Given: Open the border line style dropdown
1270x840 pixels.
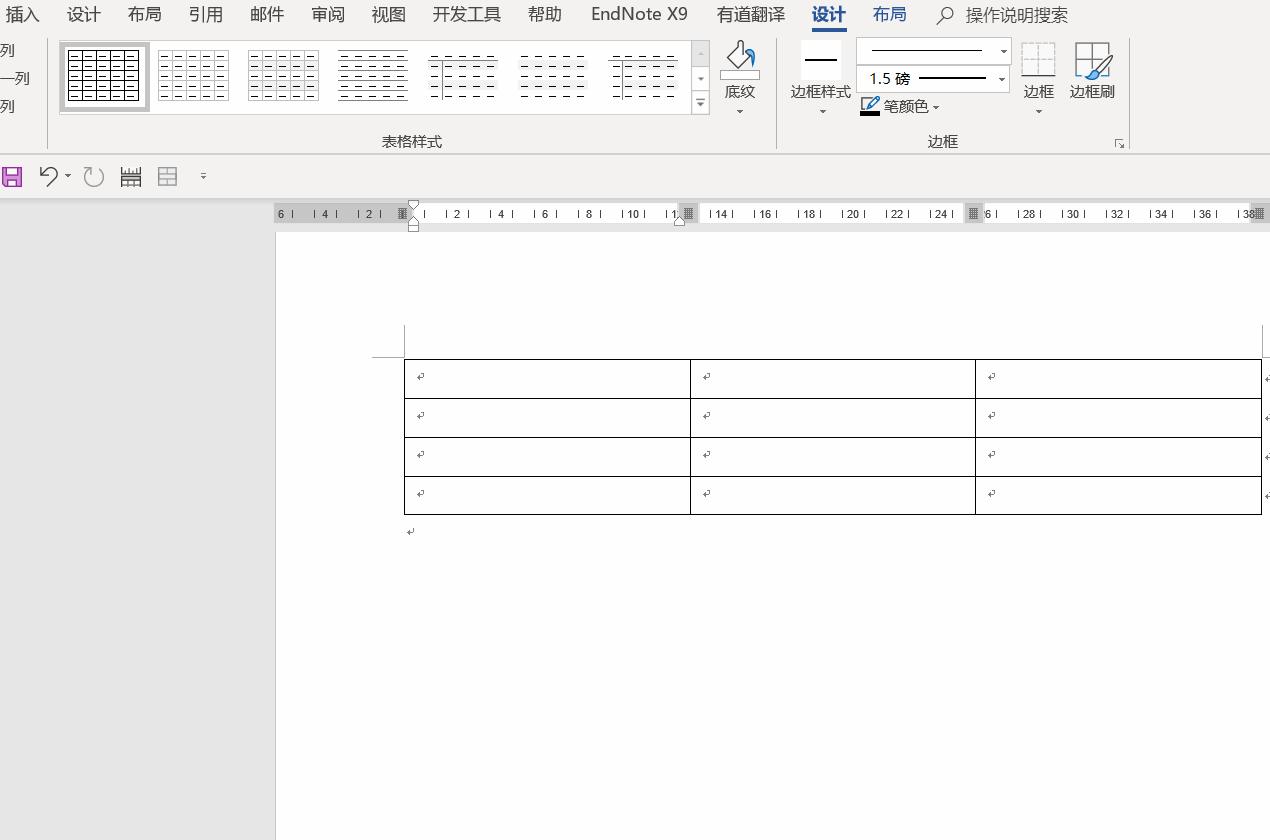Looking at the screenshot, I should click(x=933, y=51).
